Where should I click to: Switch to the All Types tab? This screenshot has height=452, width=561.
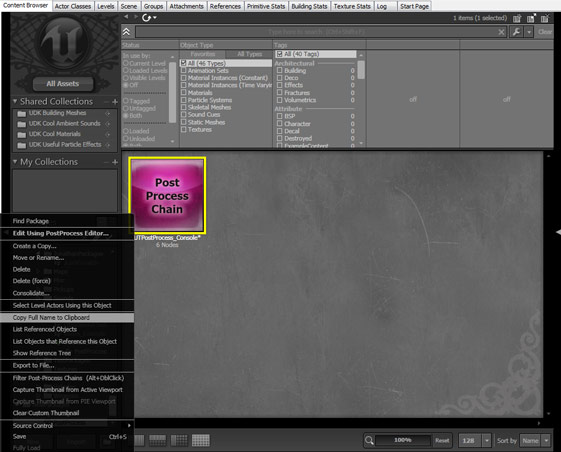pyautogui.click(x=249, y=54)
